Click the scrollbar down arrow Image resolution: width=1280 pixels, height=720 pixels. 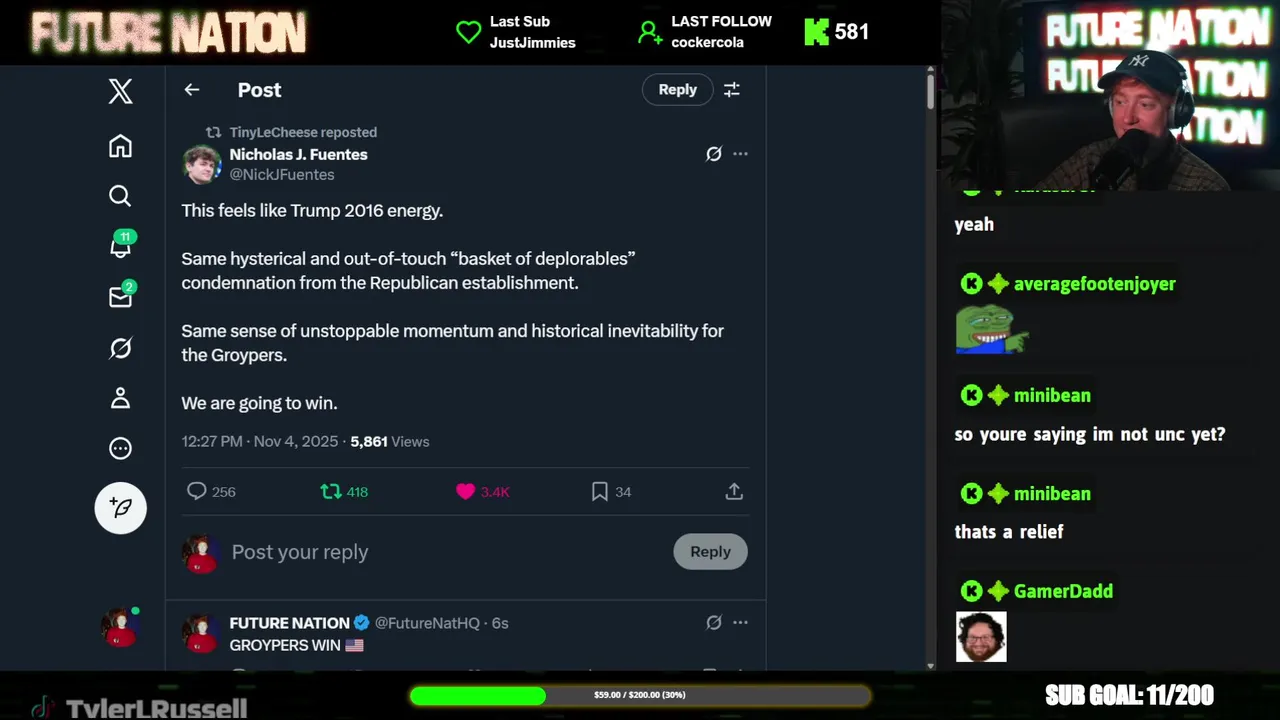coord(931,665)
